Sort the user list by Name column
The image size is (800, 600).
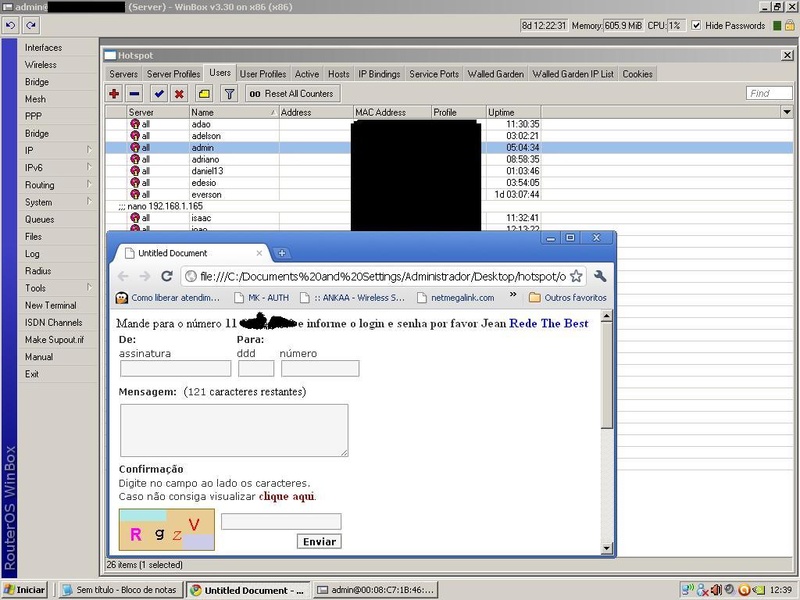[234, 112]
